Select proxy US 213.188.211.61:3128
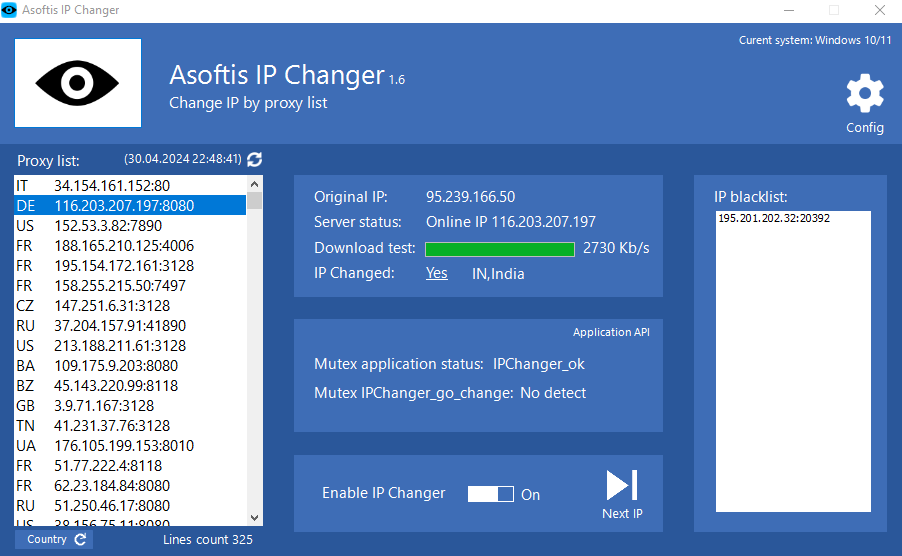902x556 pixels. (x=130, y=346)
